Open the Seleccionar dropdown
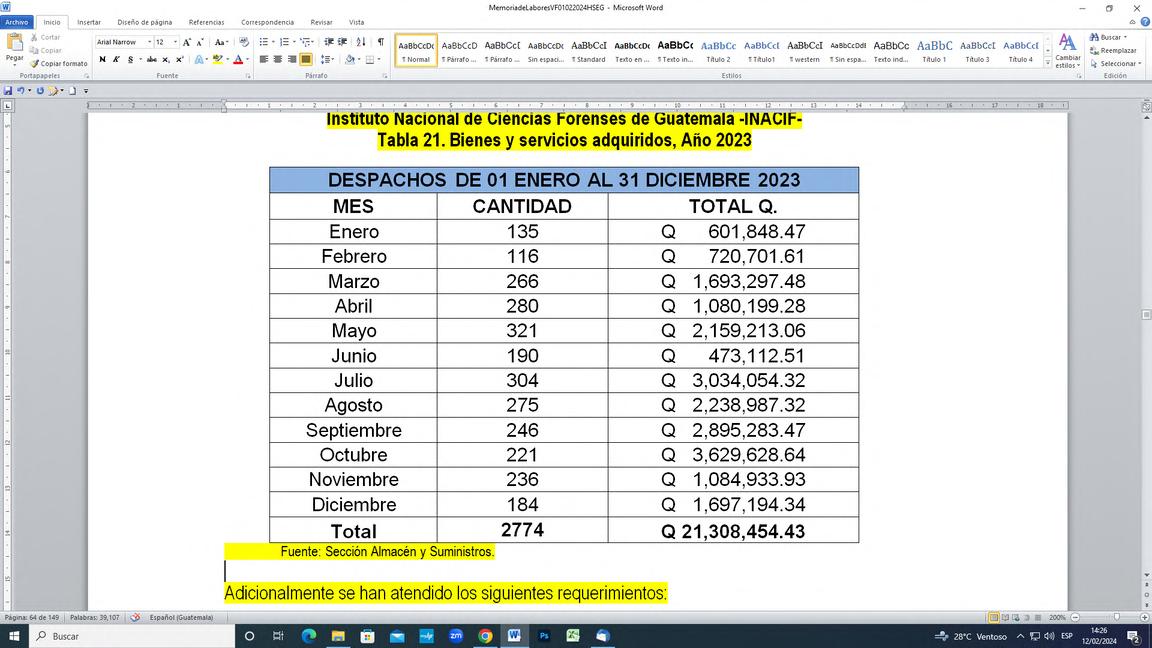This screenshot has height=648, width=1152. click(x=1115, y=64)
